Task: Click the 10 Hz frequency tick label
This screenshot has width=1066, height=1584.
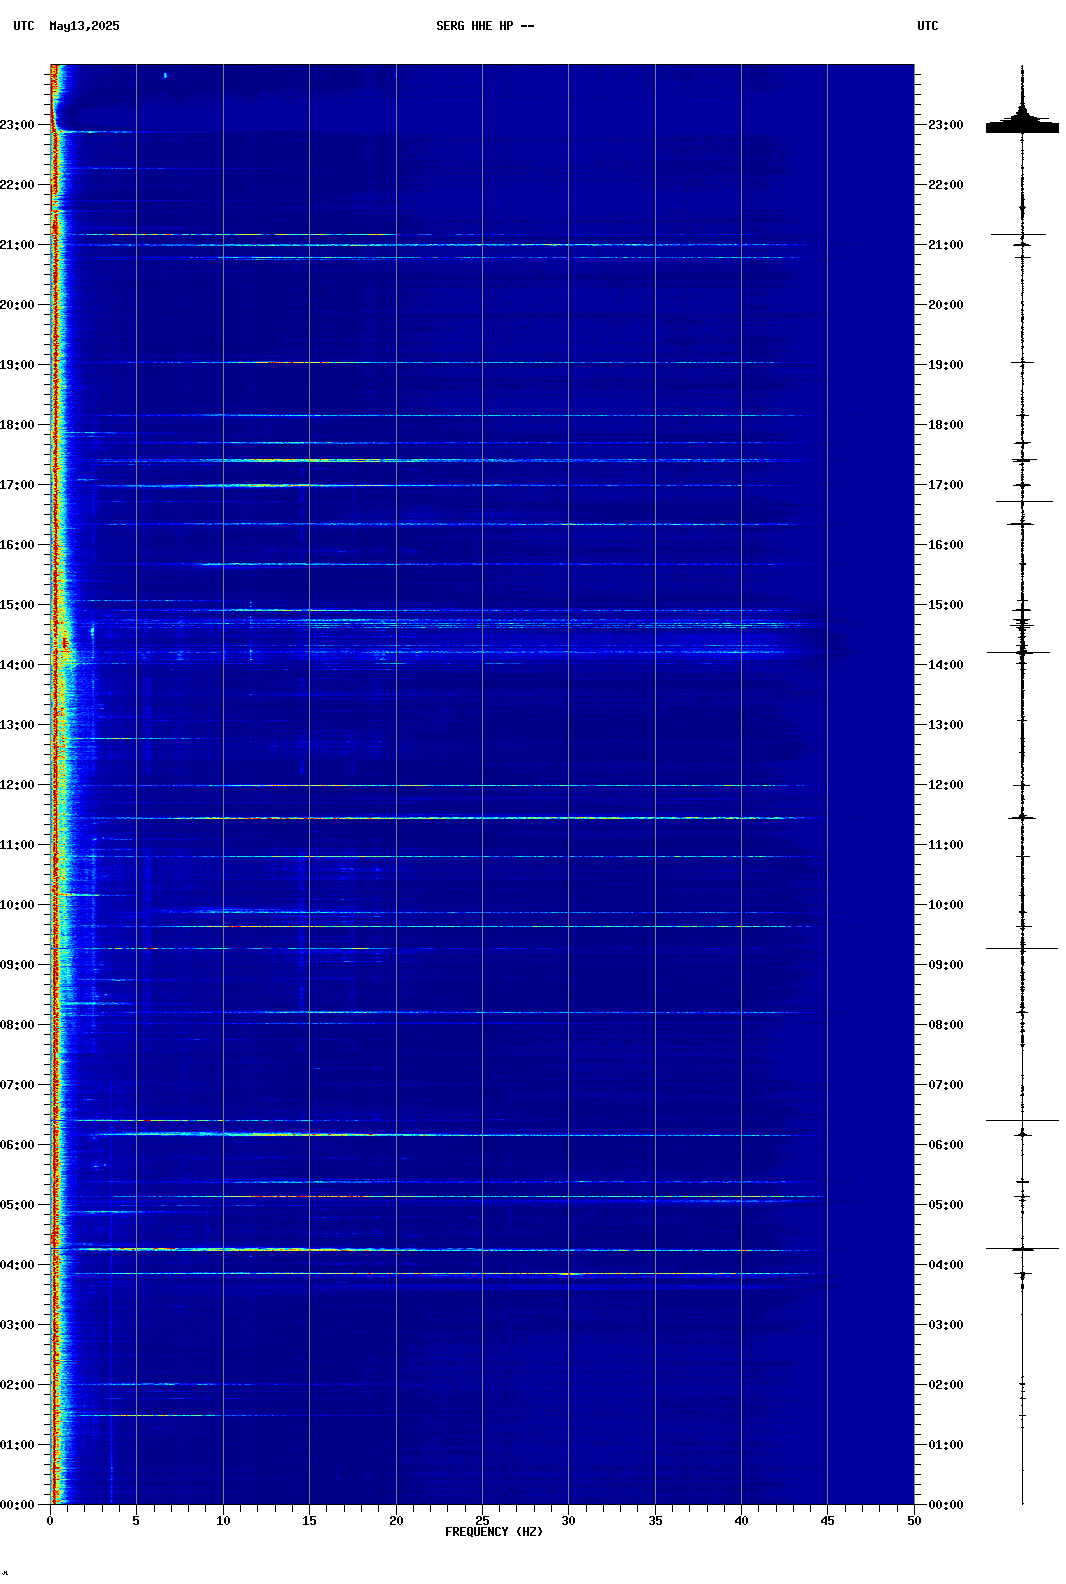Action: (223, 1521)
